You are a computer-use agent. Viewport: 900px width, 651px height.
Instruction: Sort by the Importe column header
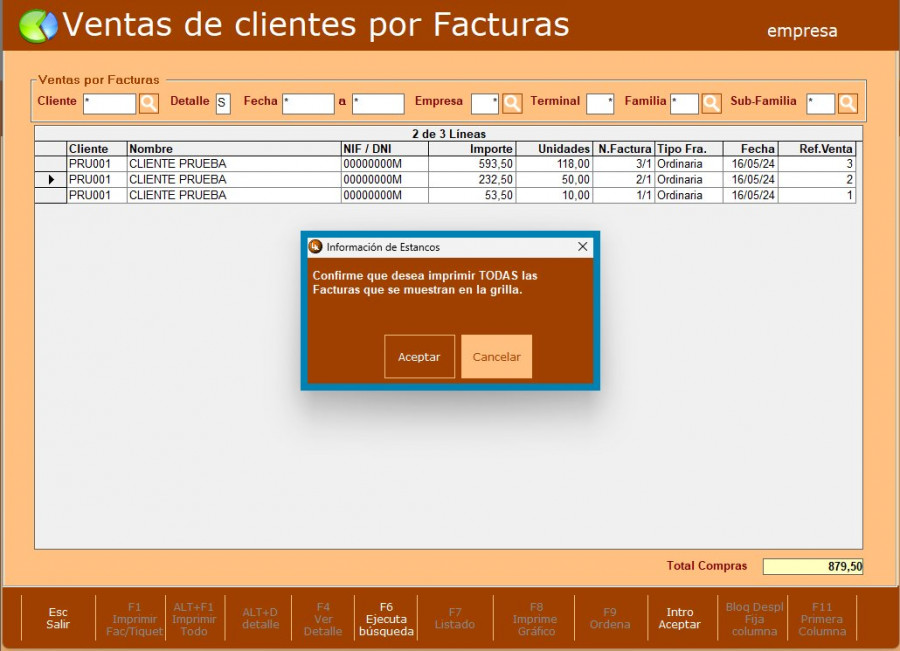[471, 149]
